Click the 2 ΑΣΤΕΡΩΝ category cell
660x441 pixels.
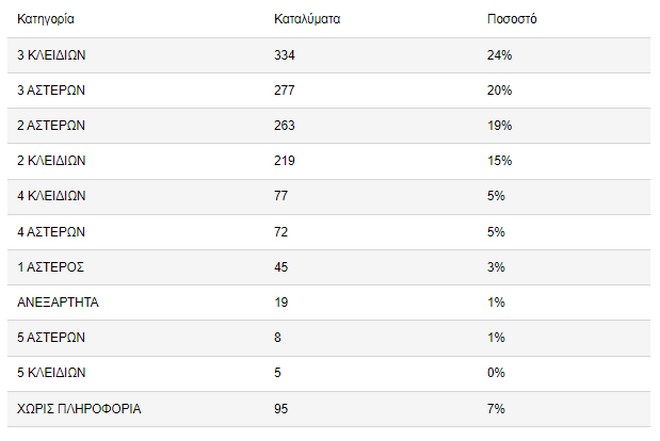[x=52, y=126]
